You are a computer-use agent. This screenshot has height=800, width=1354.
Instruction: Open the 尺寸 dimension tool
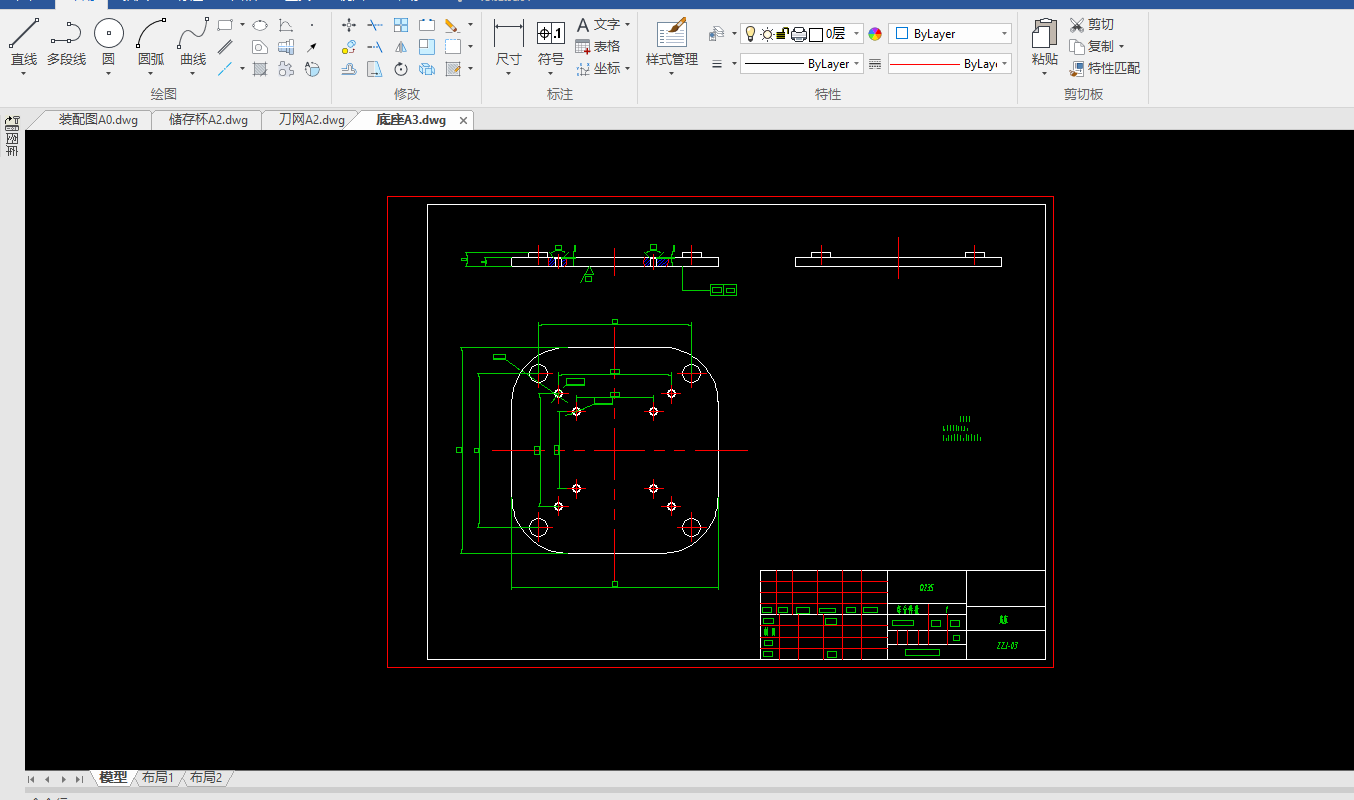(509, 43)
